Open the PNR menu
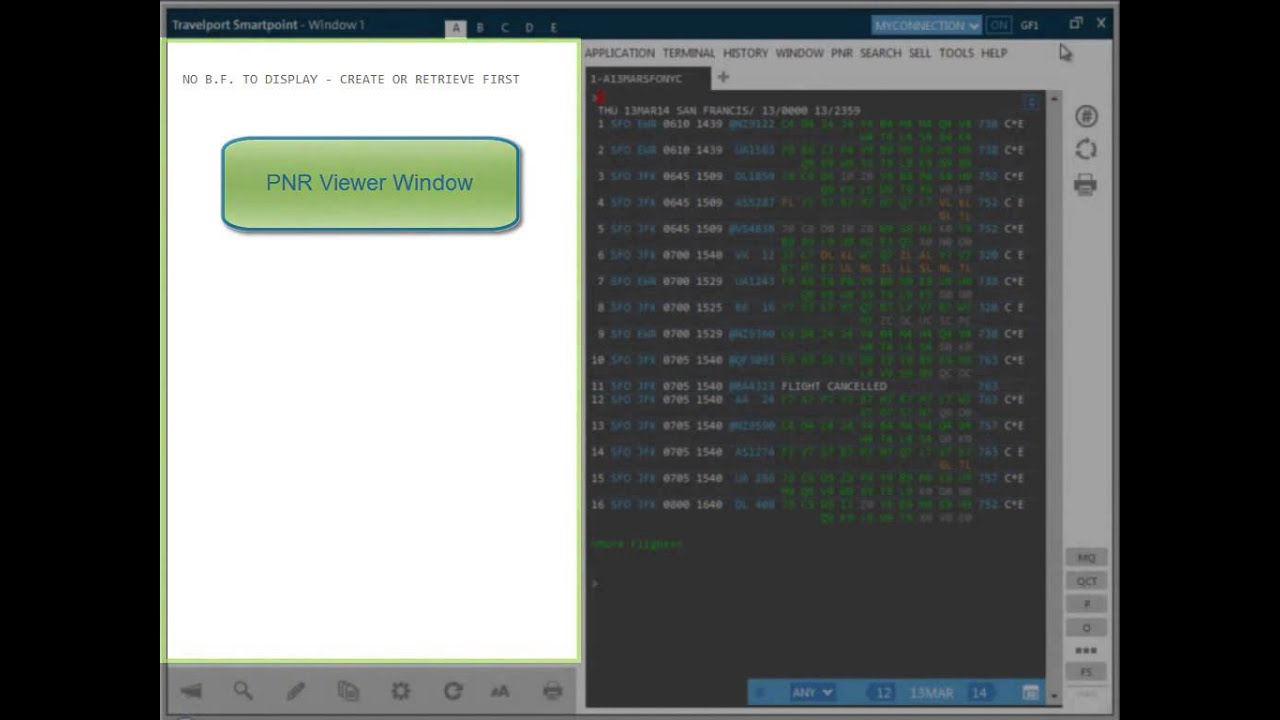 pyautogui.click(x=842, y=53)
